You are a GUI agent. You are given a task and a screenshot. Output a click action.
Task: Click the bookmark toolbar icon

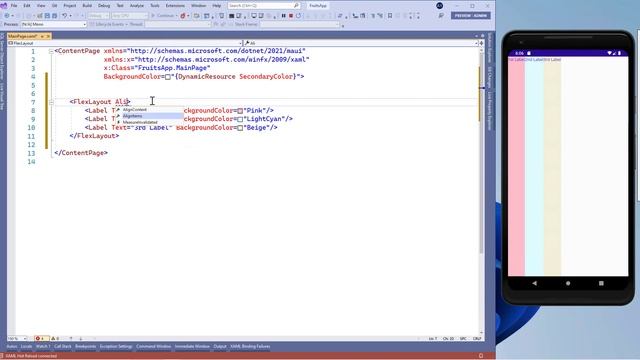(390, 16)
